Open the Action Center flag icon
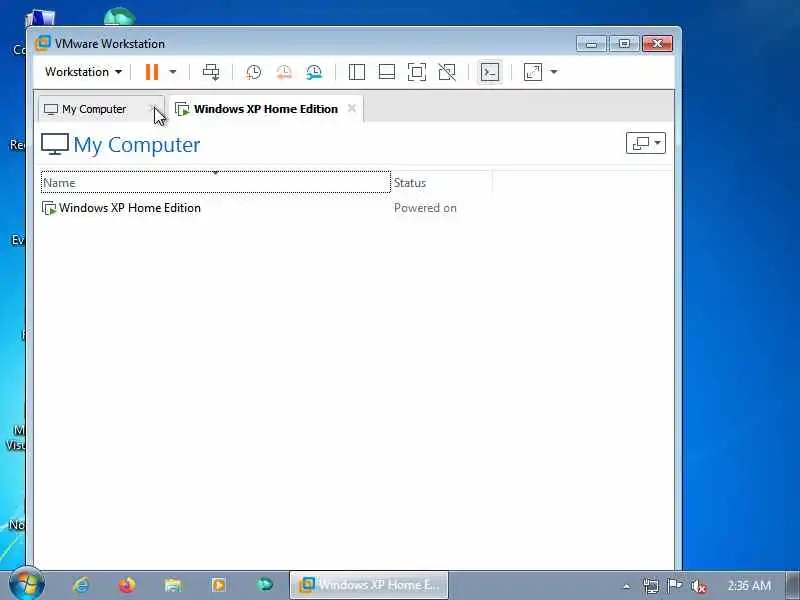Viewport: 800px width, 600px height. coord(674,586)
